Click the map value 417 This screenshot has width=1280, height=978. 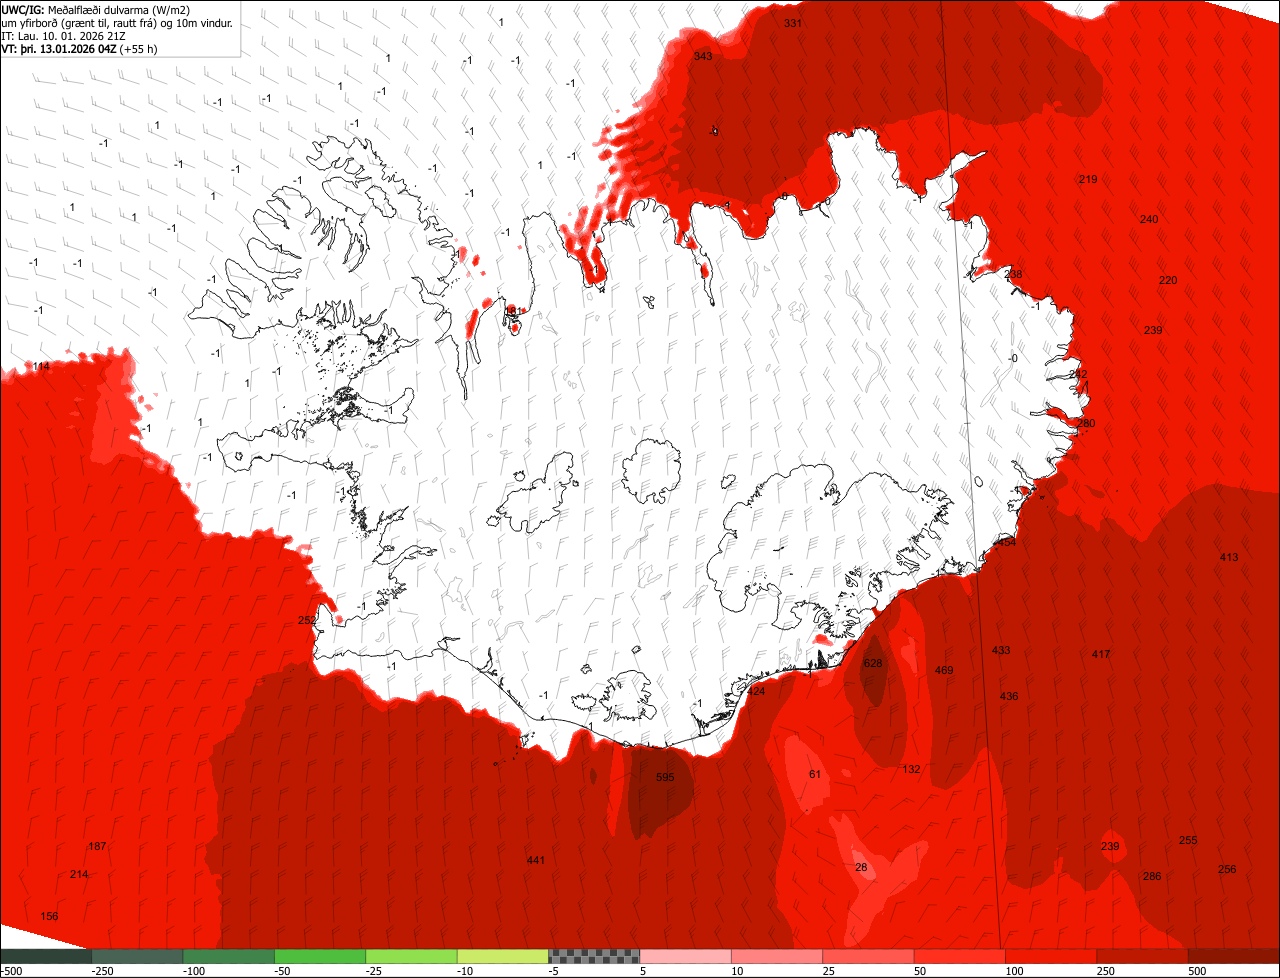click(1101, 654)
